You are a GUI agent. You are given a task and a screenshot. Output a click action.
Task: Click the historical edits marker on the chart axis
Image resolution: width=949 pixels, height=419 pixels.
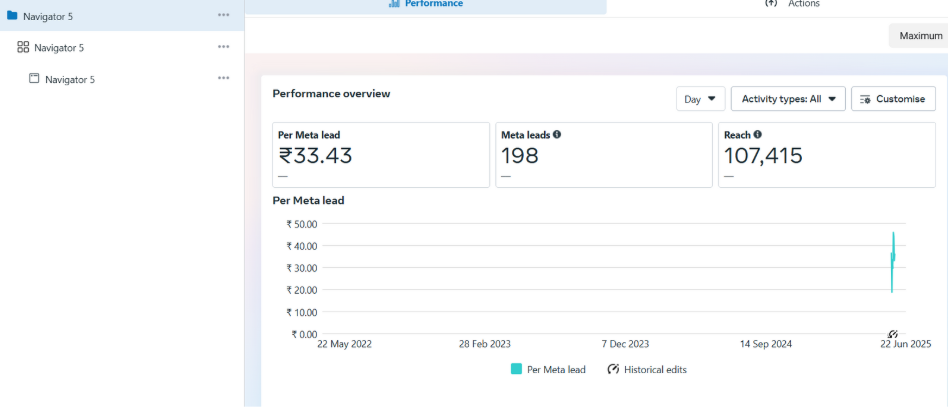[x=893, y=334]
